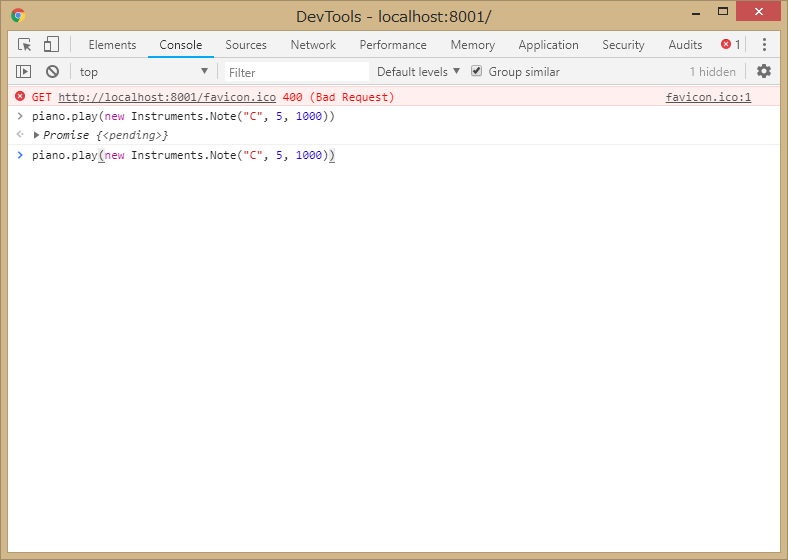Open the Sources tab
The height and width of the screenshot is (560, 788).
[x=246, y=45]
